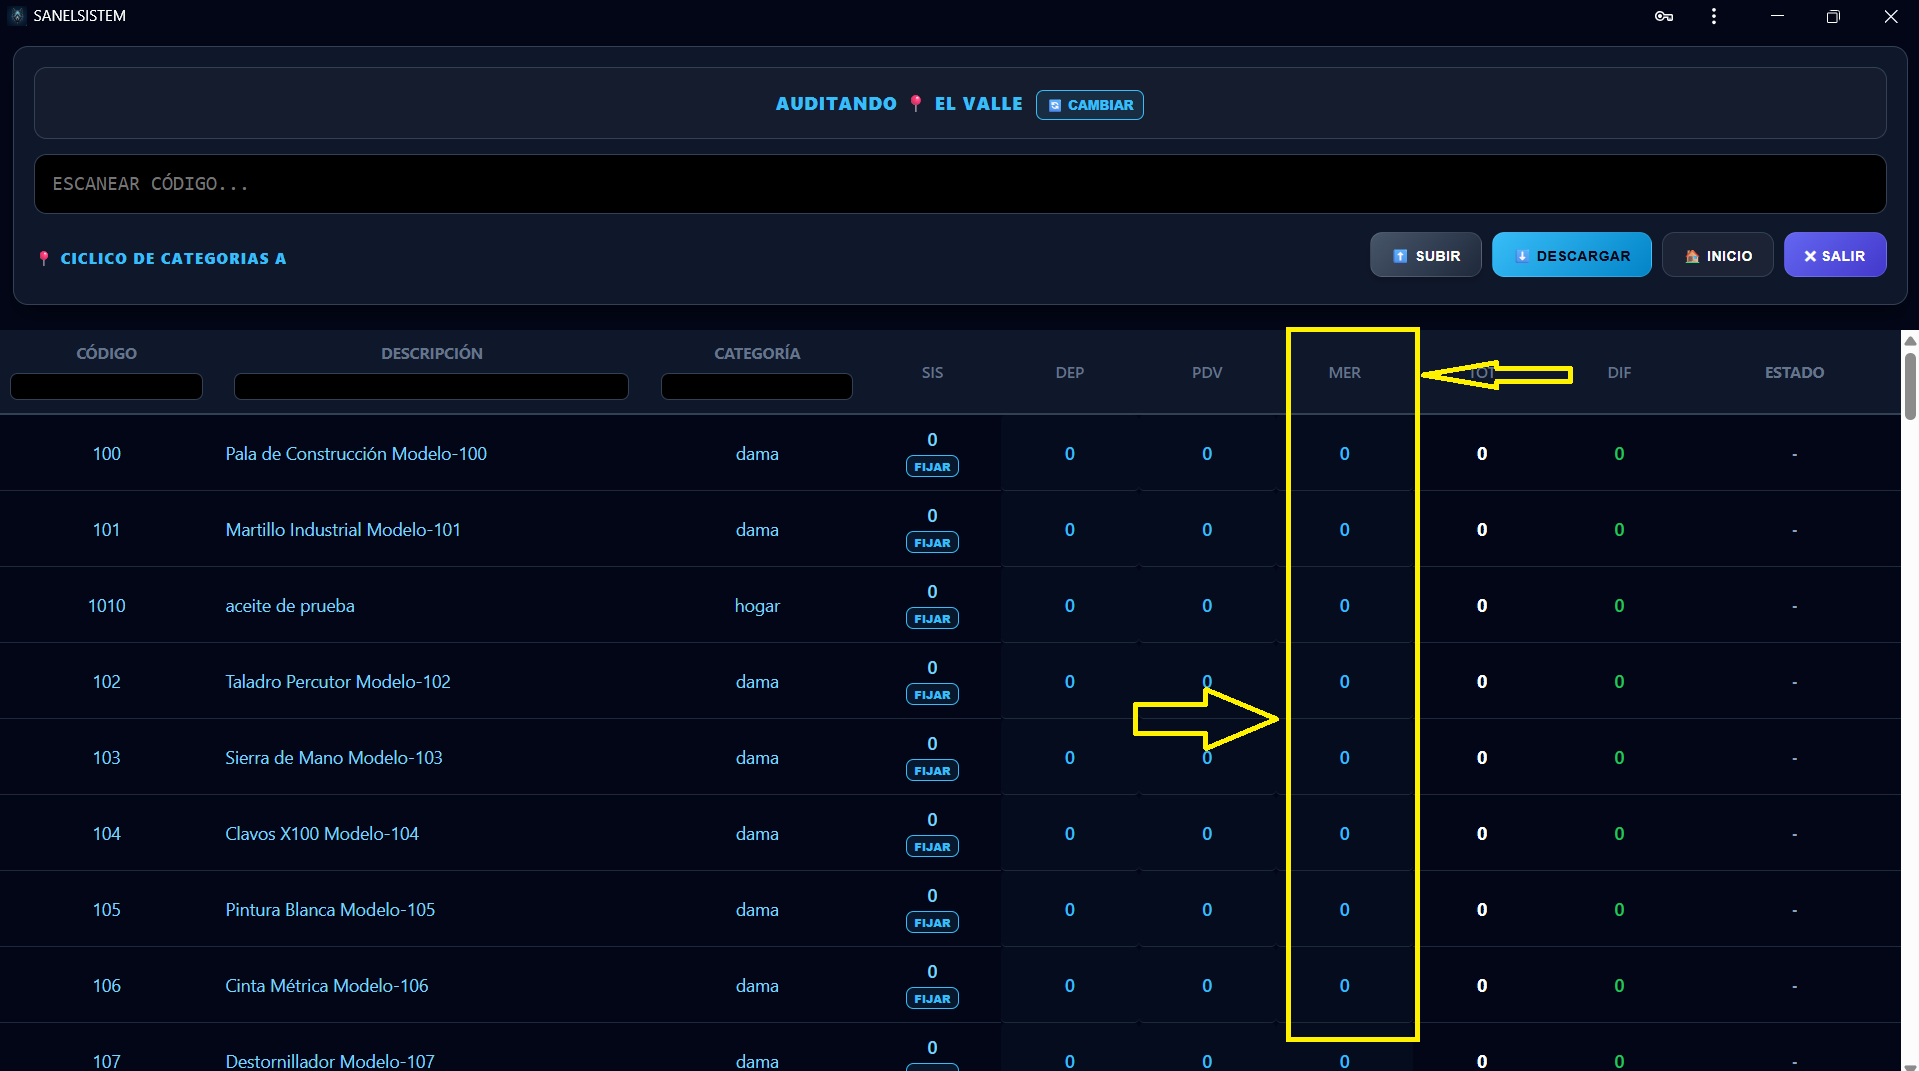Click FIJAR for Cinta Métrica Modelo-106

[x=932, y=999]
